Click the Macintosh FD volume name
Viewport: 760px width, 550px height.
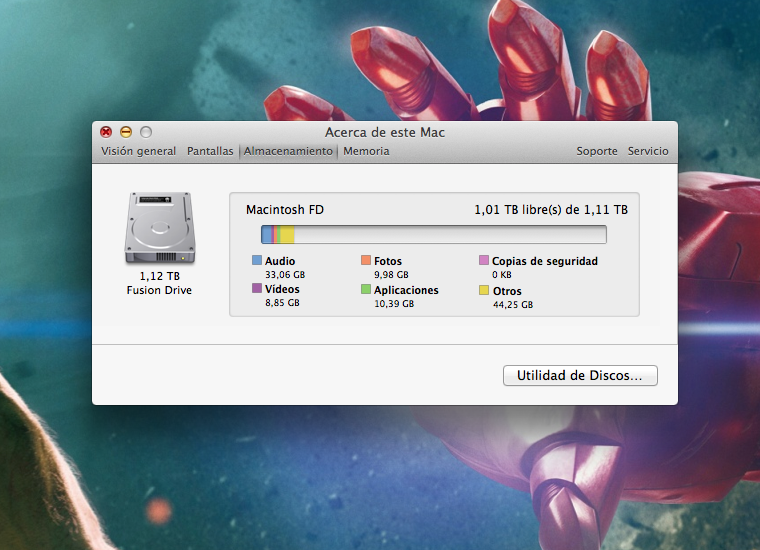point(285,210)
